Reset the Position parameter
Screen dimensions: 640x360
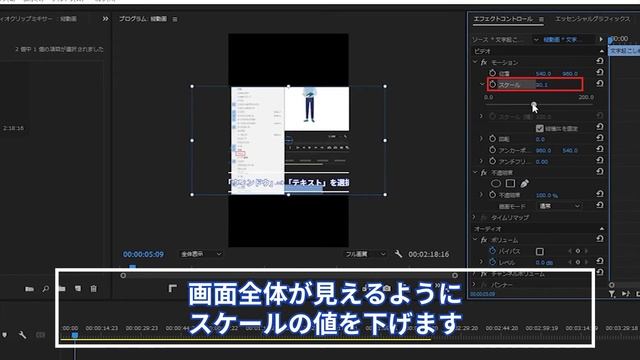pyautogui.click(x=600, y=72)
